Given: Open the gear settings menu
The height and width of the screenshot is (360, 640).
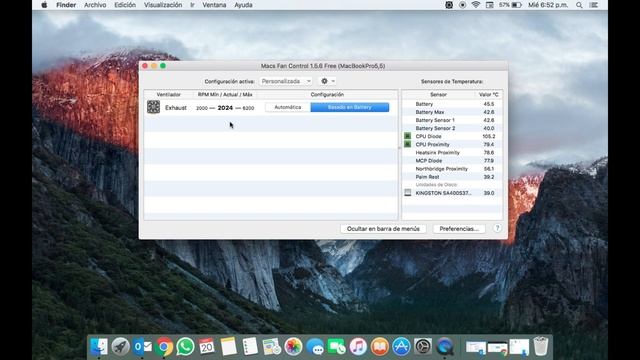Looking at the screenshot, I should (x=328, y=81).
